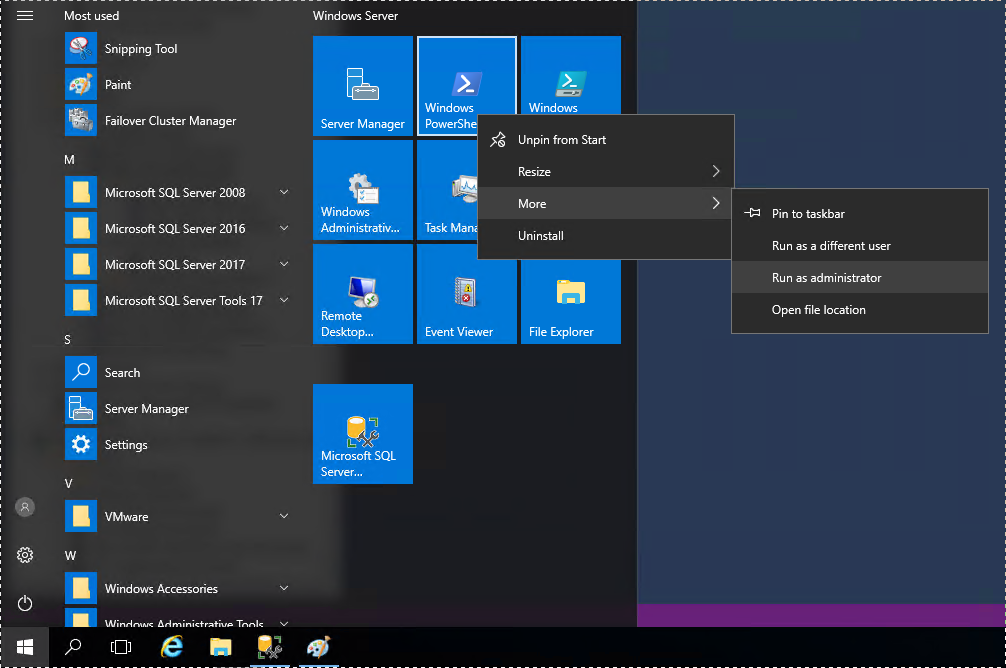
Task: Select Run as administrator
Action: point(860,278)
